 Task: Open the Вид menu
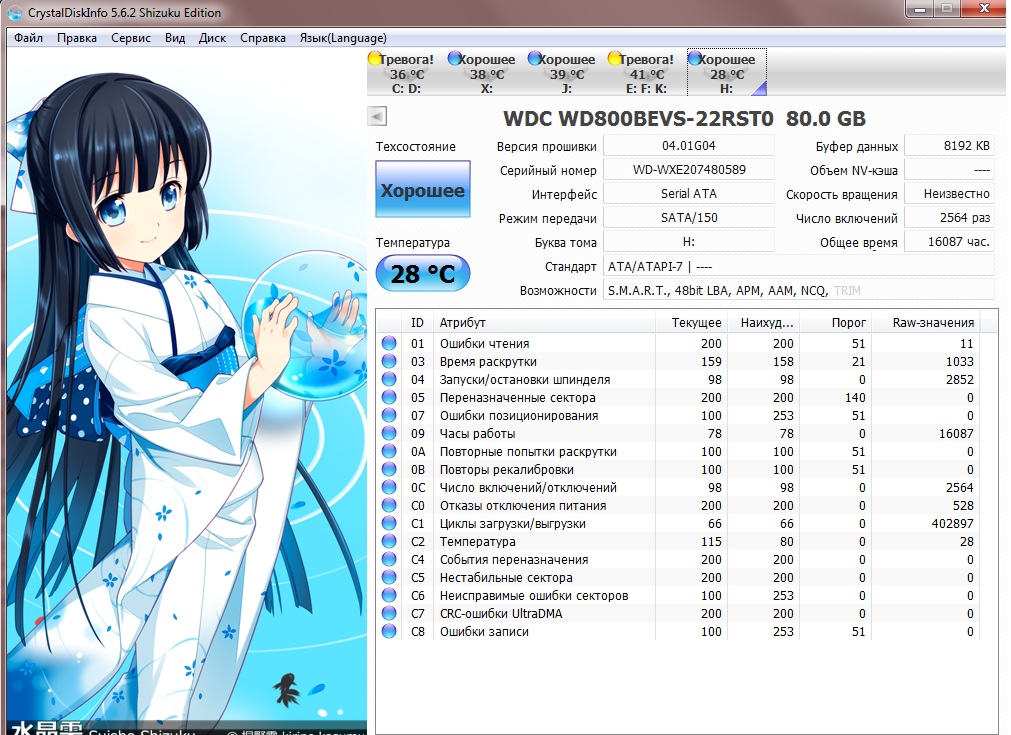175,38
